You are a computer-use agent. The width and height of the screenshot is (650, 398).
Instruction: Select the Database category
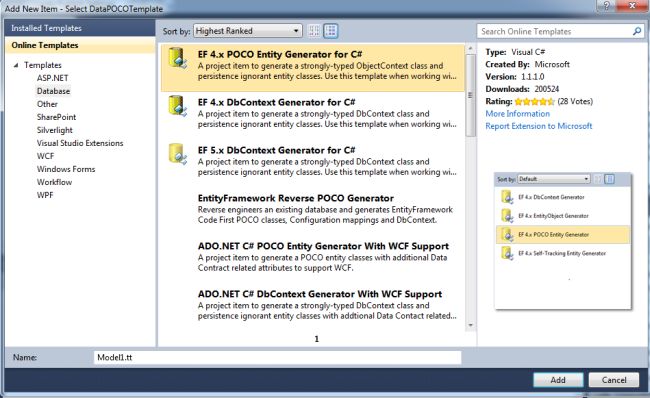53,91
